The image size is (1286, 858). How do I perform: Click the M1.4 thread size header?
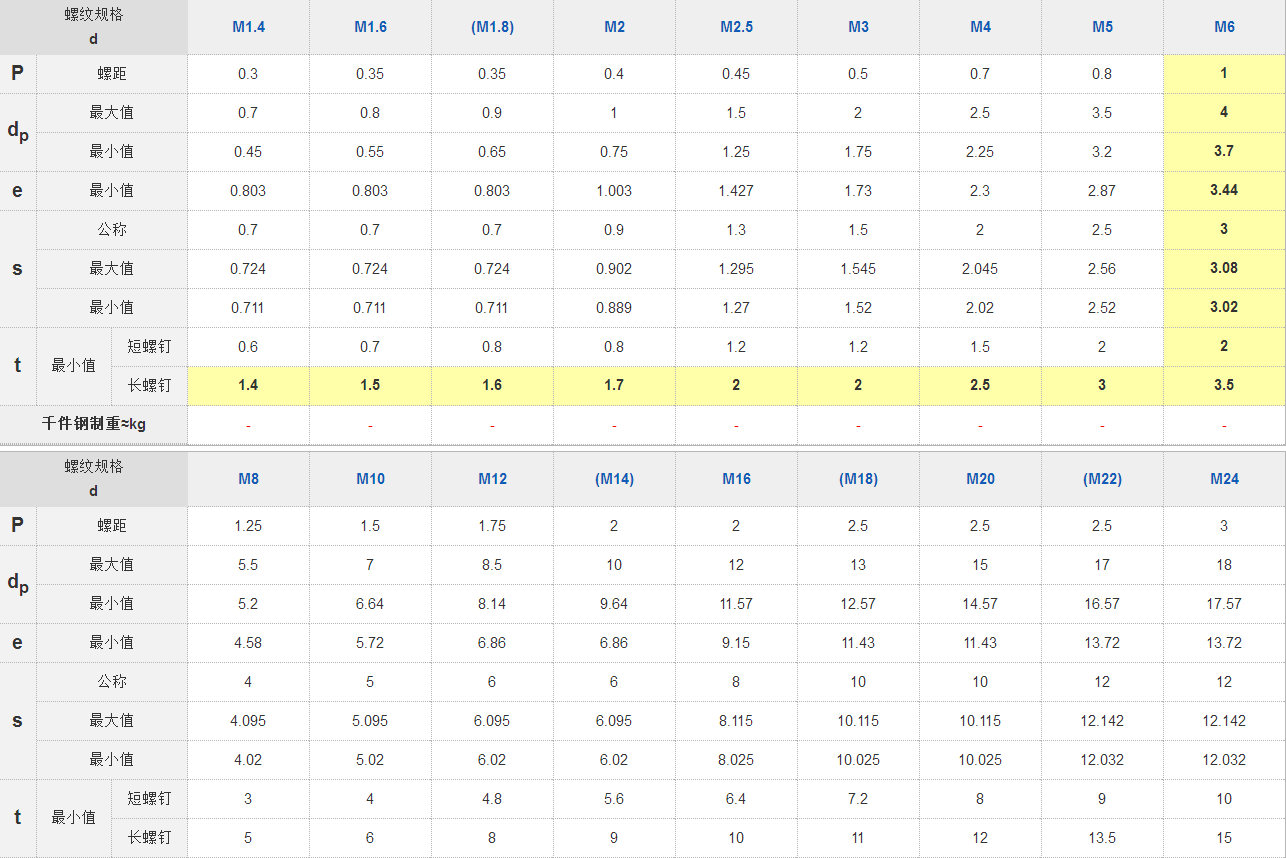tap(248, 27)
